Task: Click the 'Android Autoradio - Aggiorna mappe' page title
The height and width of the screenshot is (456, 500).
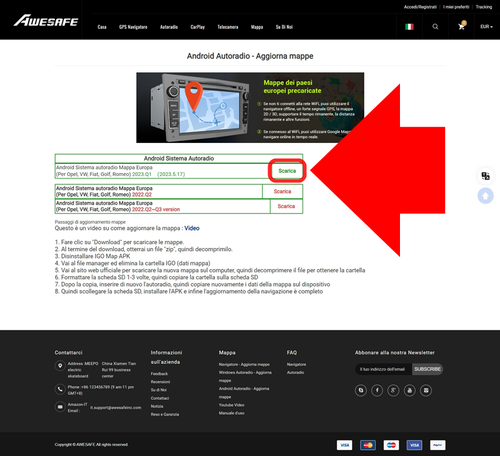Action: [250, 56]
